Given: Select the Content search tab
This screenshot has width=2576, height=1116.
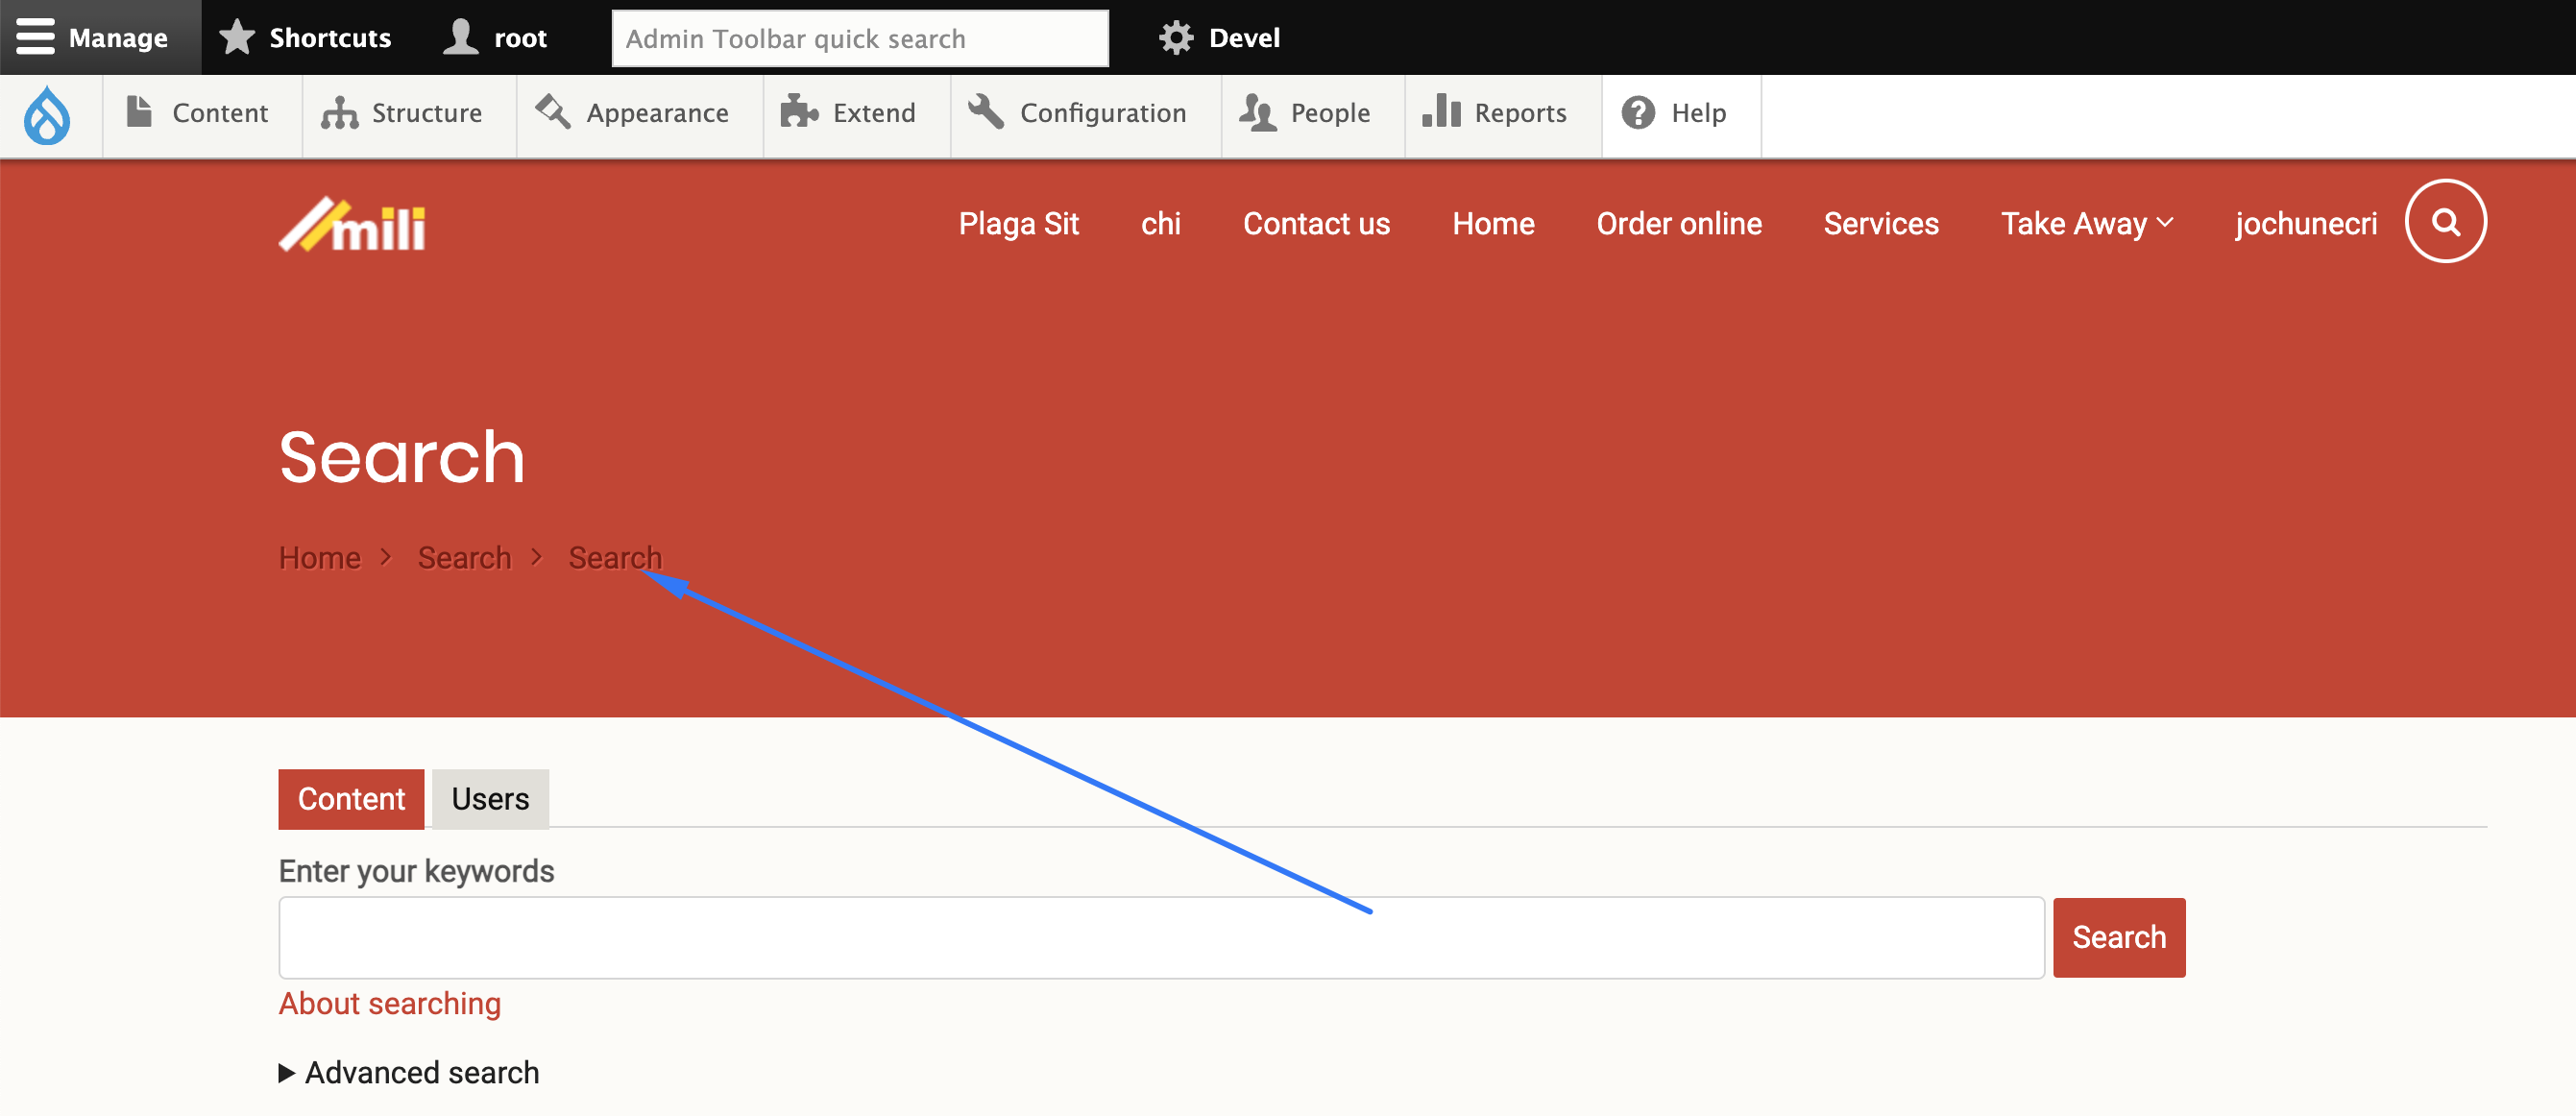Looking at the screenshot, I should click(351, 798).
